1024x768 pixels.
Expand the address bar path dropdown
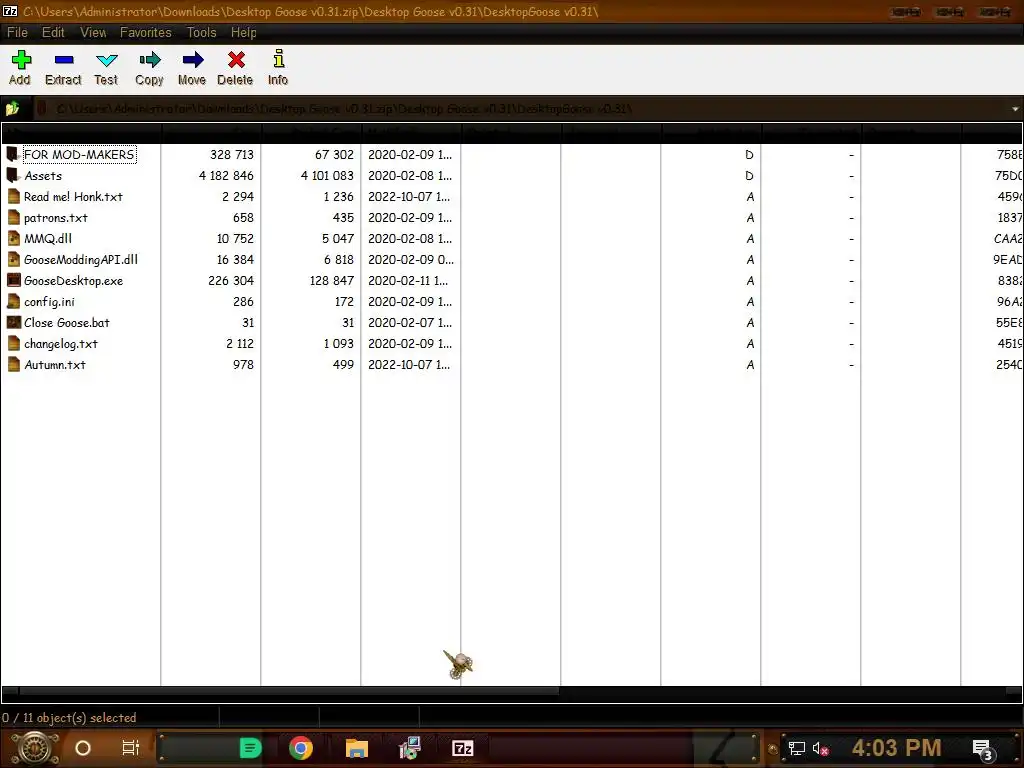(x=1015, y=108)
